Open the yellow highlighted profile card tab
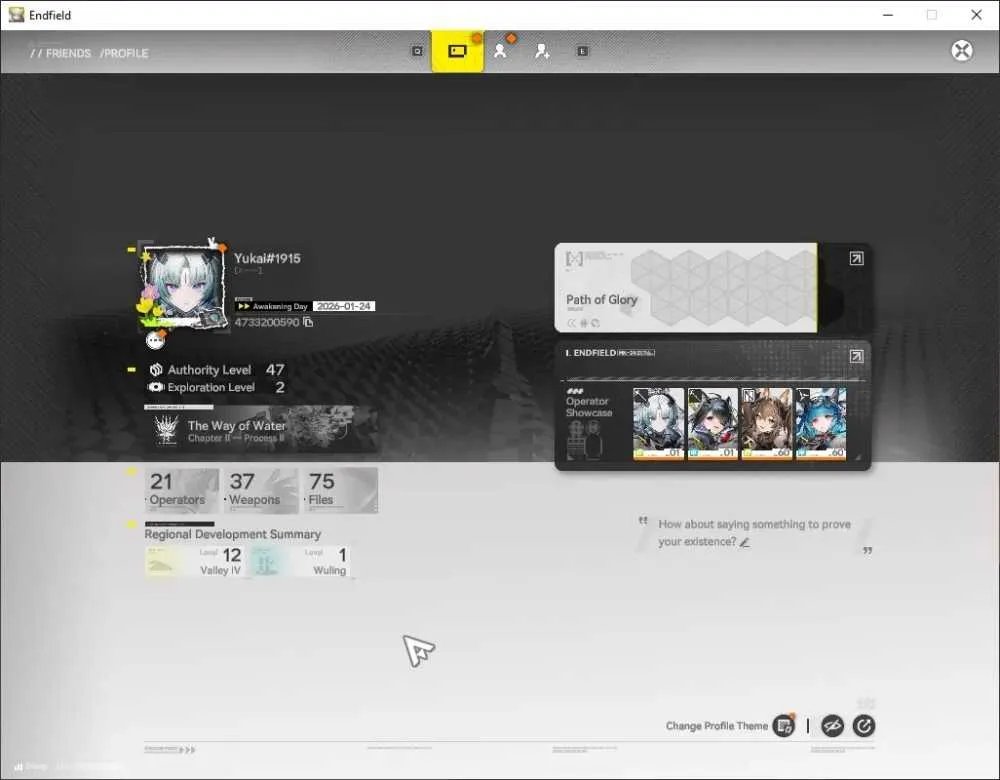Image resolution: width=1000 pixels, height=780 pixels. tap(457, 51)
